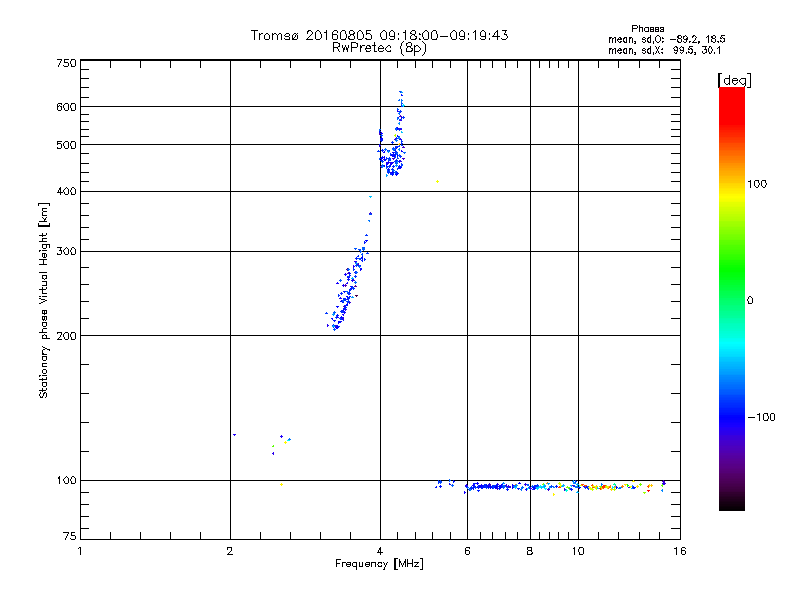Click the 'mean, sd,X: 99.5, 30.1' text

[664, 51]
